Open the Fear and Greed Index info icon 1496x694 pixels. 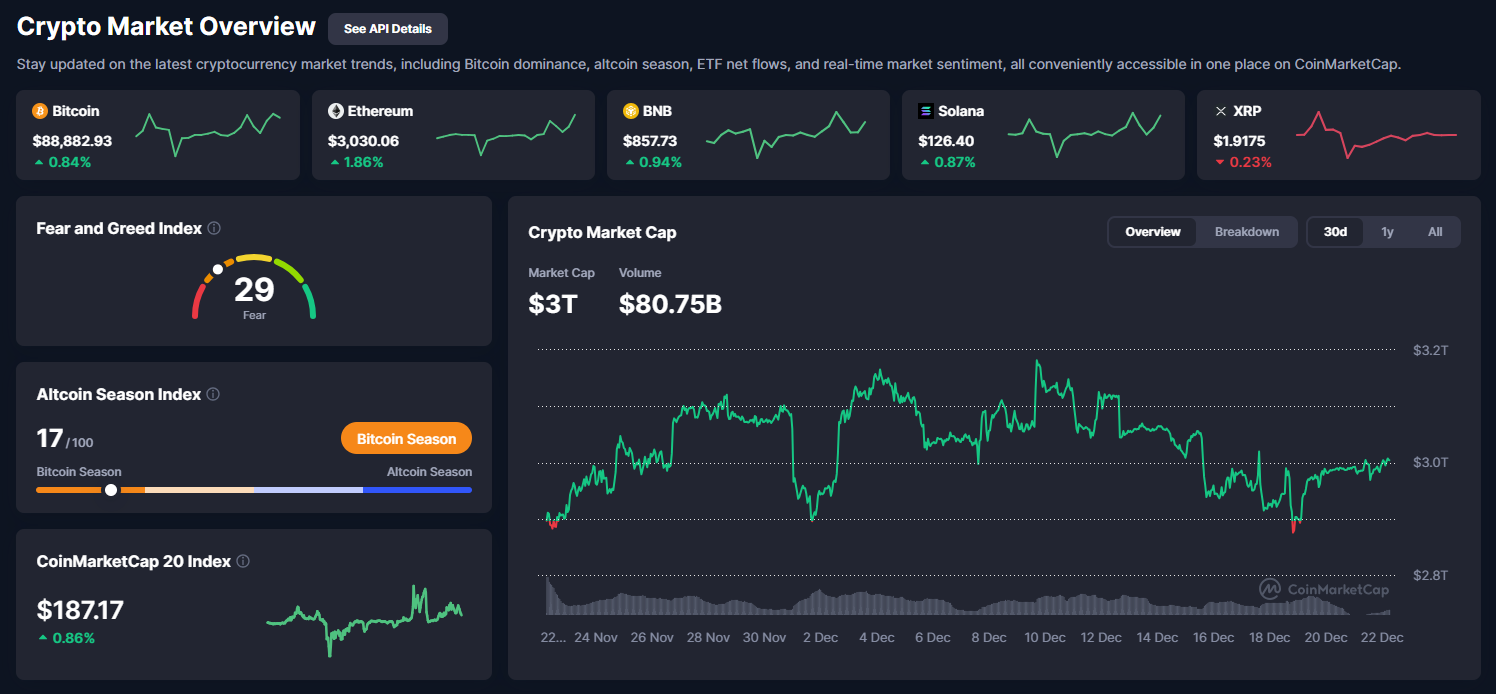tap(214, 228)
